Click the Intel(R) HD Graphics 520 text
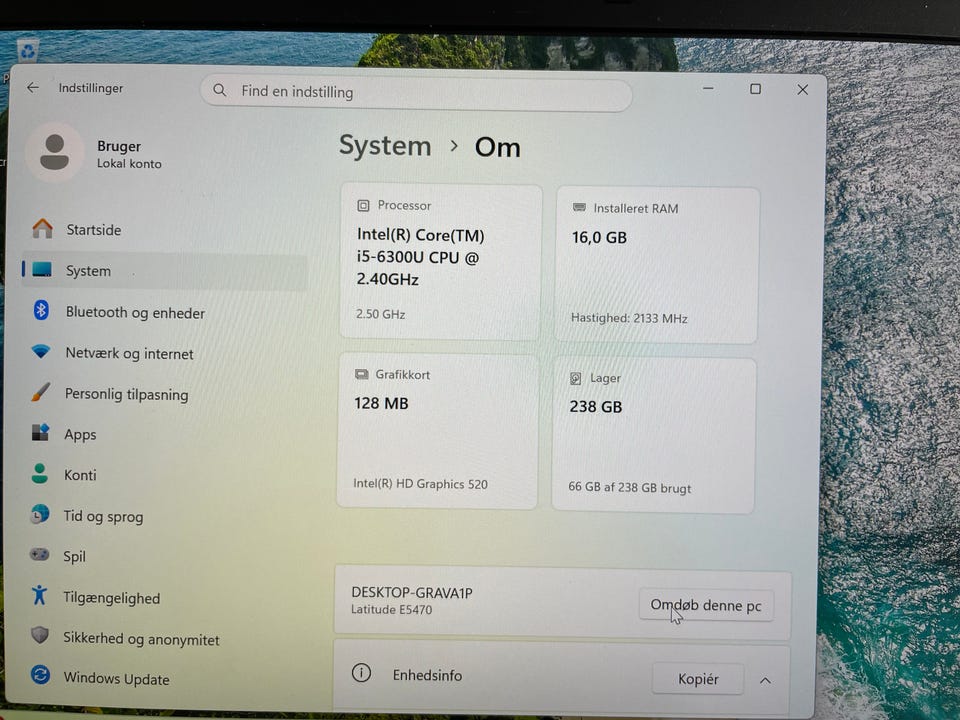 pyautogui.click(x=421, y=484)
